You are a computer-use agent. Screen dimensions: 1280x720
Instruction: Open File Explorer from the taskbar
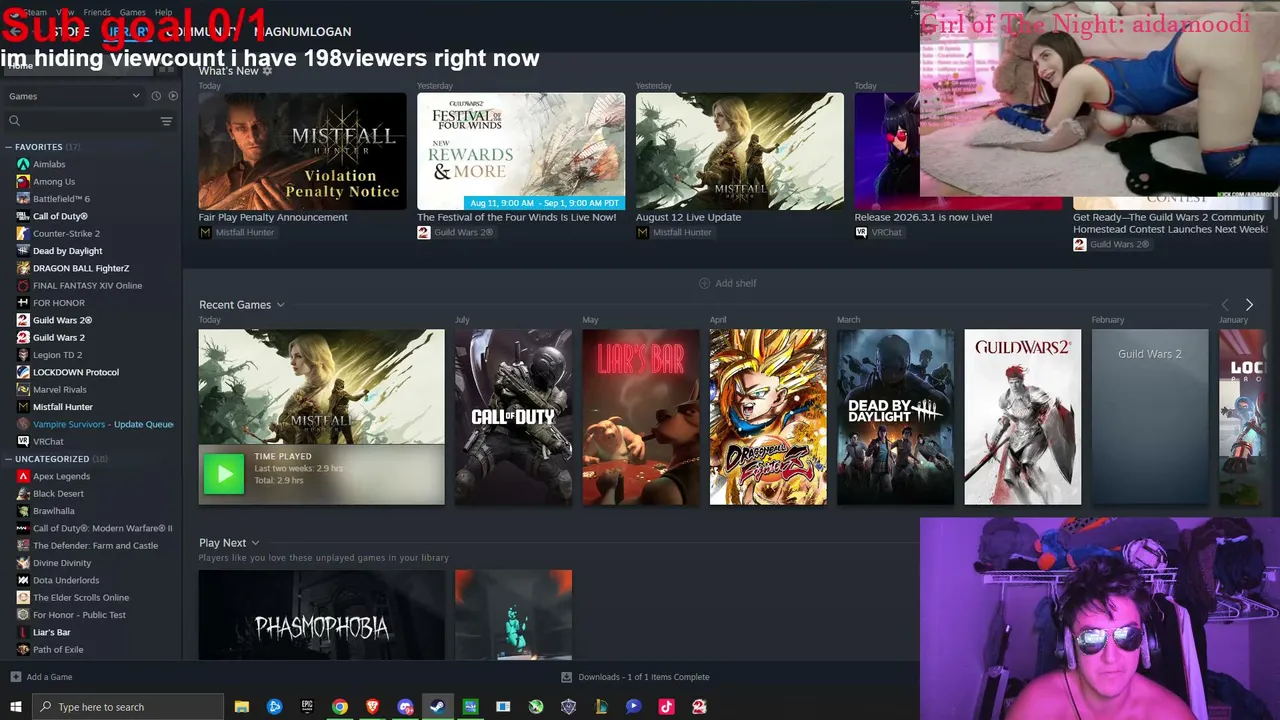[242, 707]
